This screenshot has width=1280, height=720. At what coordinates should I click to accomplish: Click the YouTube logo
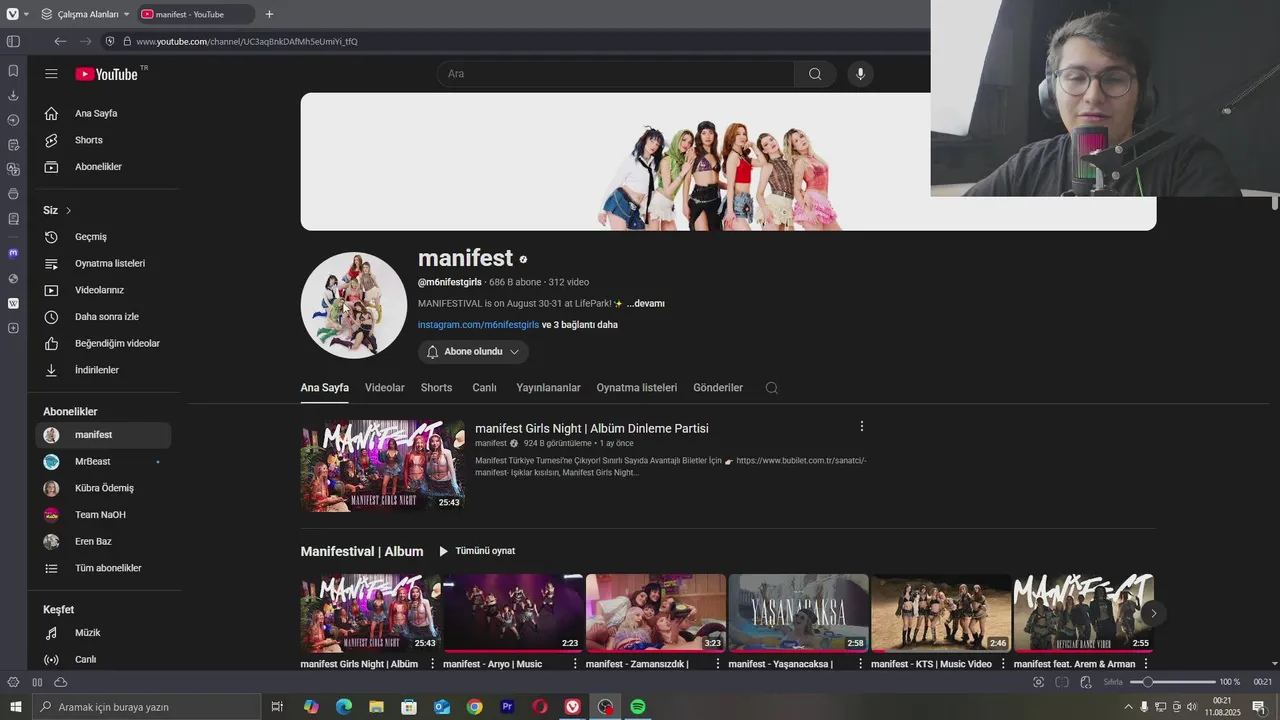107,74
